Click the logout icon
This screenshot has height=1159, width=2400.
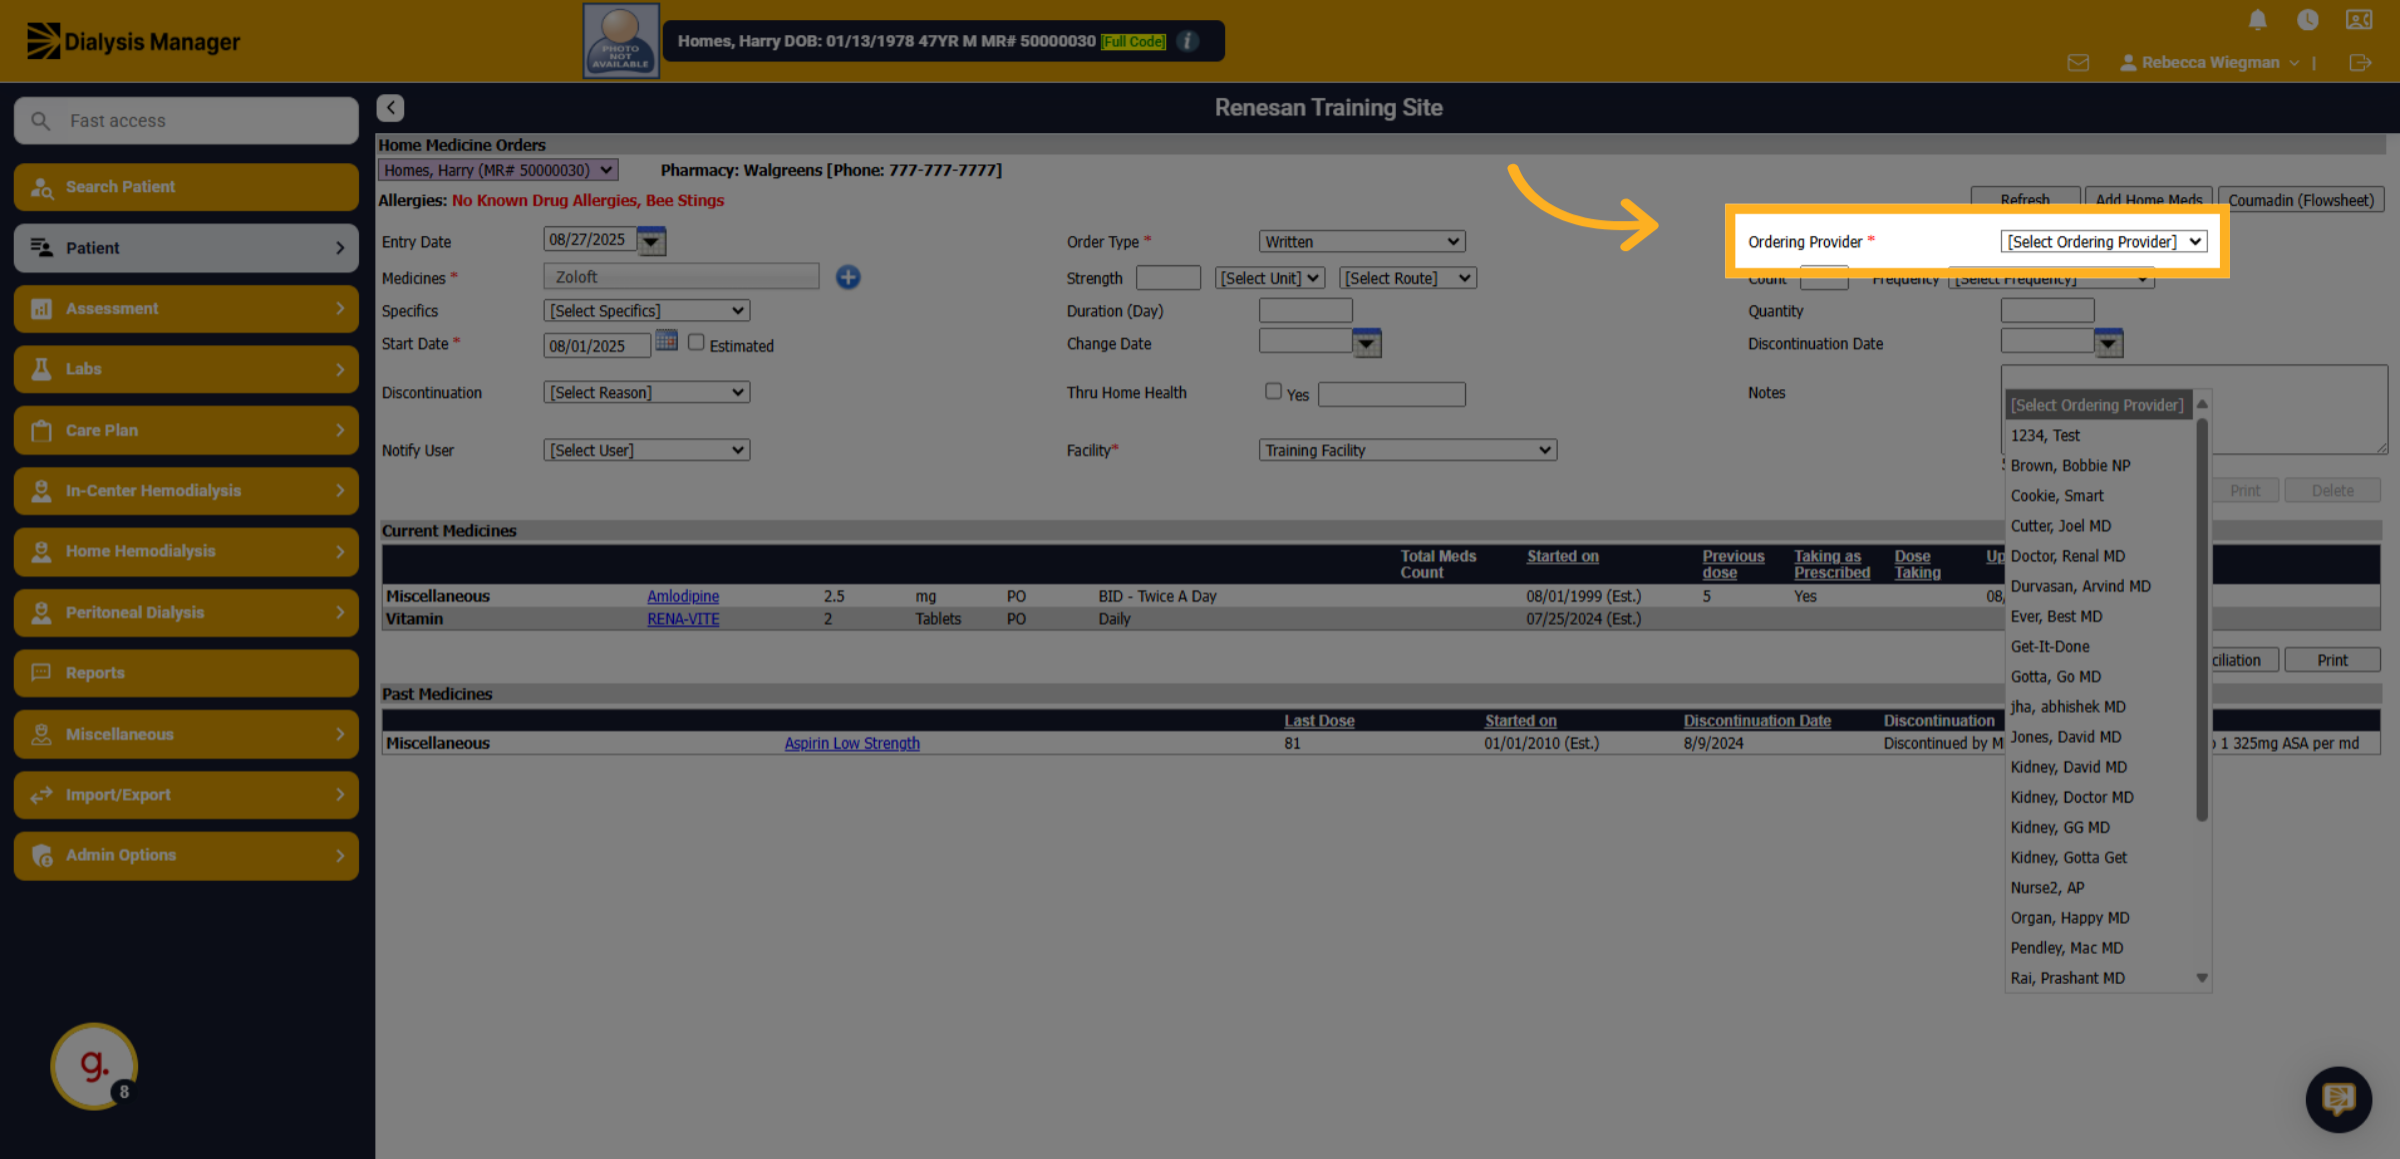pos(2360,63)
